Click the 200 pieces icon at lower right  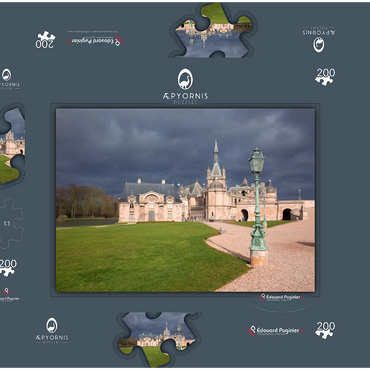click(x=325, y=330)
